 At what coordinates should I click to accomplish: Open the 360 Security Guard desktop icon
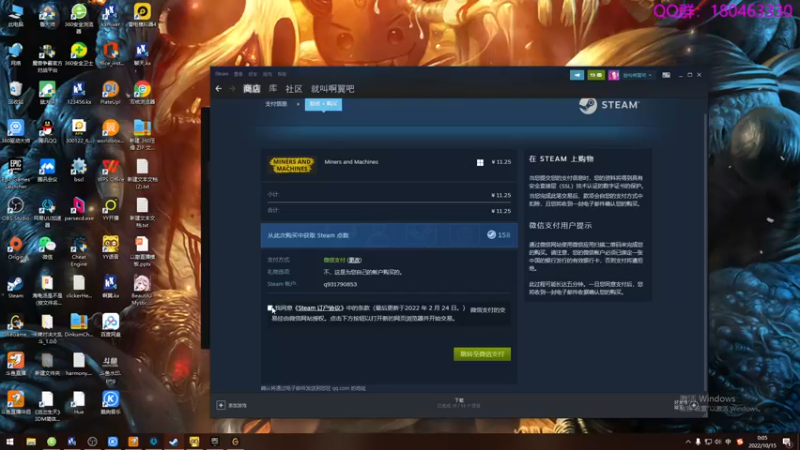pos(79,54)
